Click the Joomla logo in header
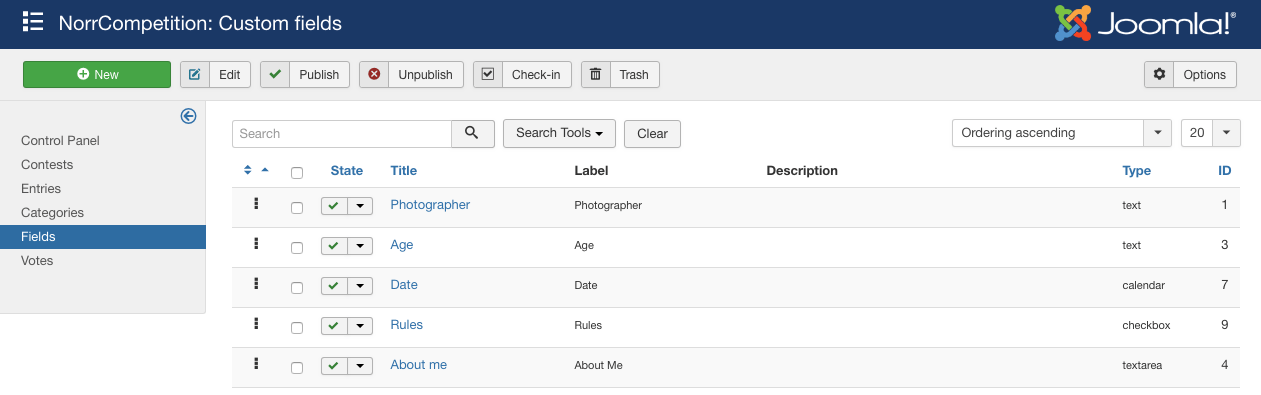1261x395 pixels. (1146, 24)
